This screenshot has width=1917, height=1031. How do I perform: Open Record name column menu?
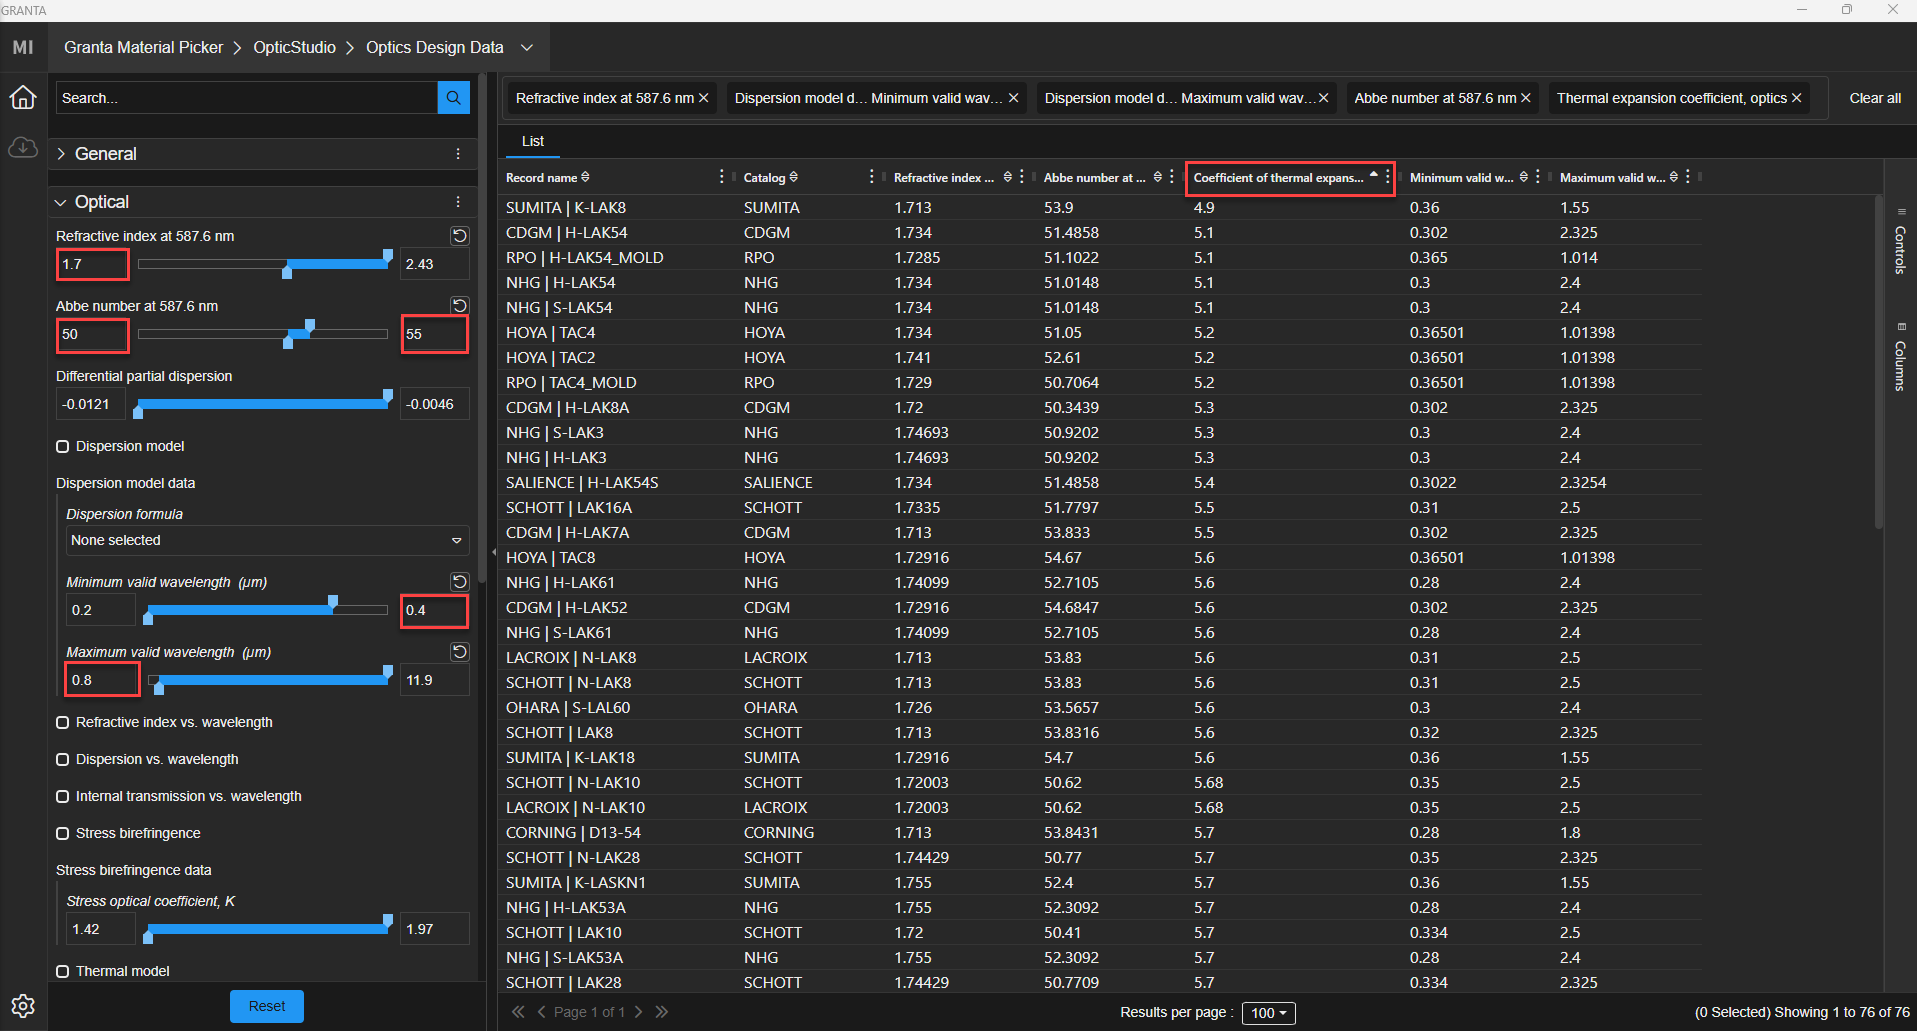coord(722,177)
